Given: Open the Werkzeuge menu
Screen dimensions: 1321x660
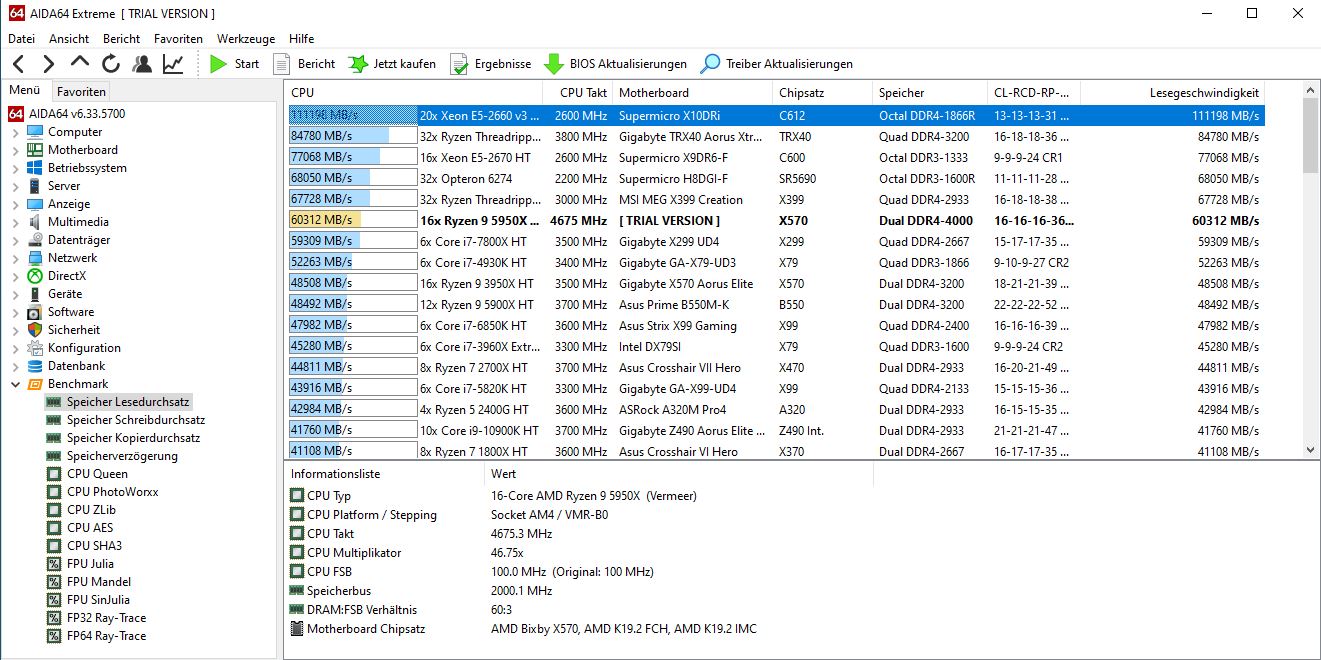Looking at the screenshot, I should coord(246,38).
